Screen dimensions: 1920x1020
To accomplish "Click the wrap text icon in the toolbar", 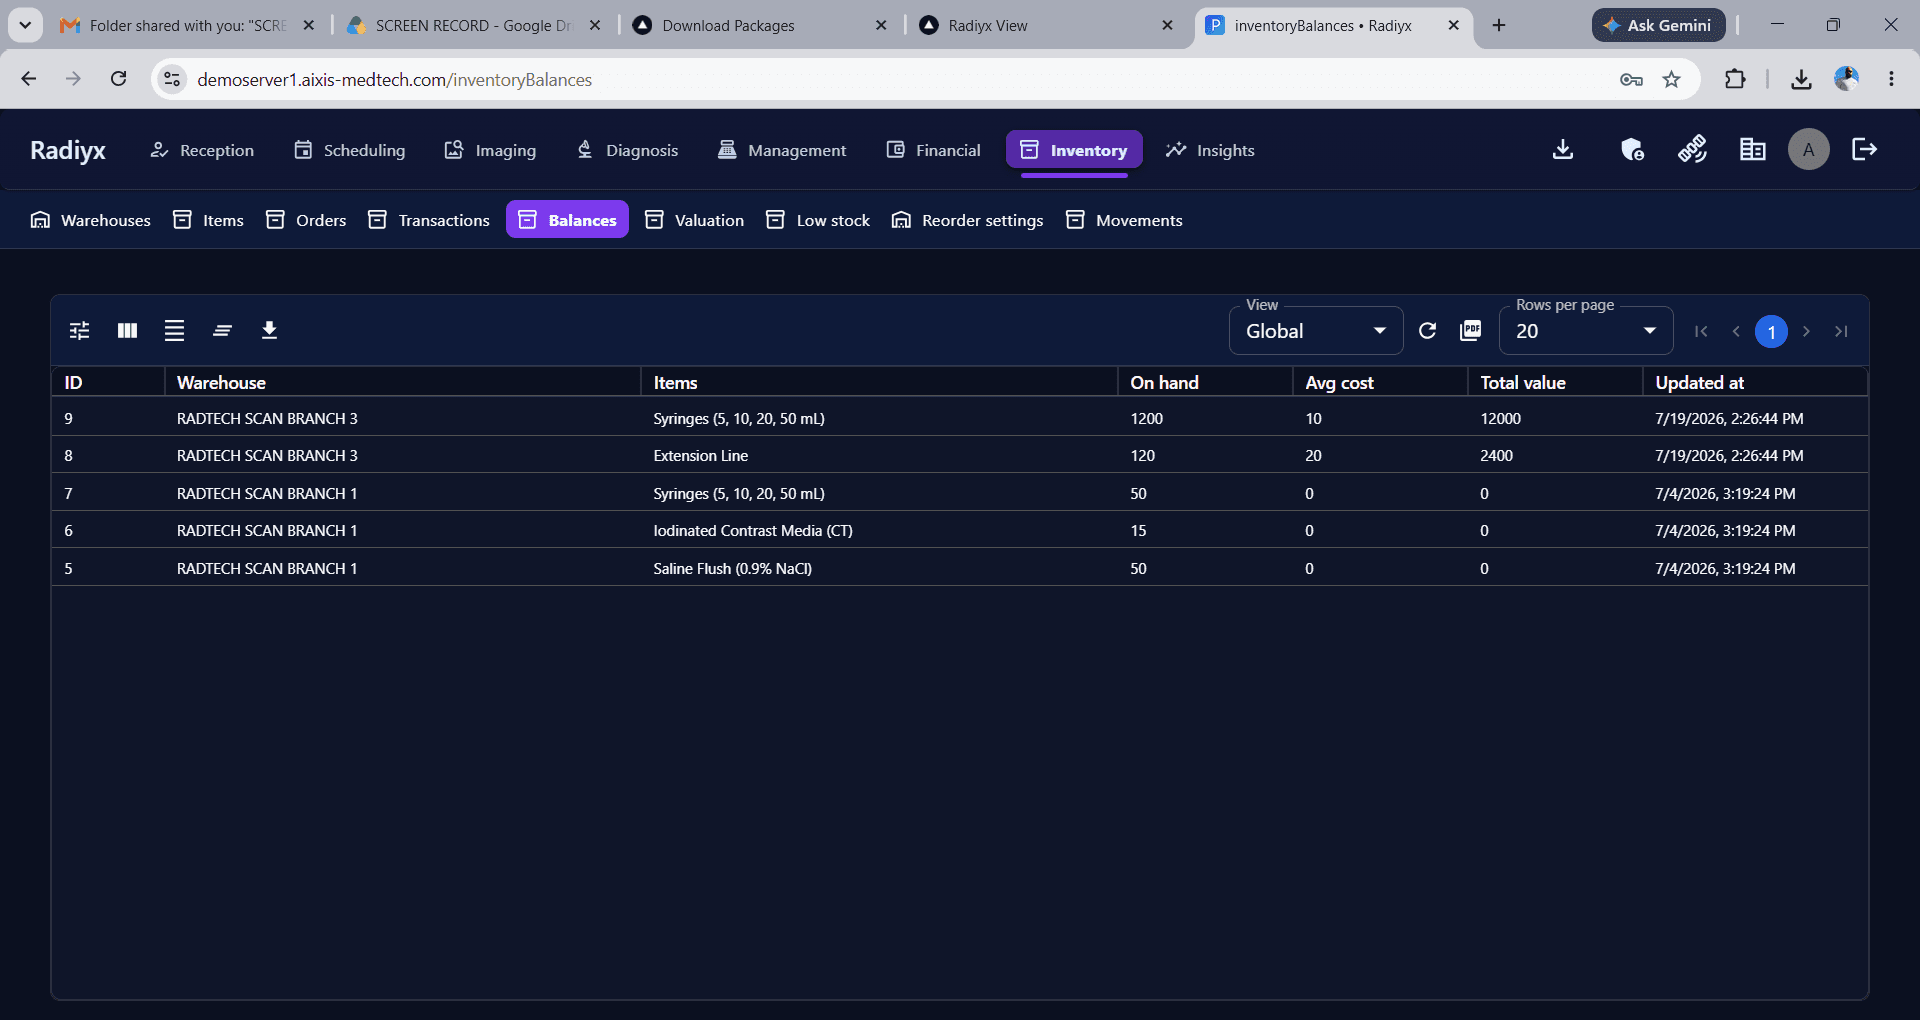I will (222, 330).
